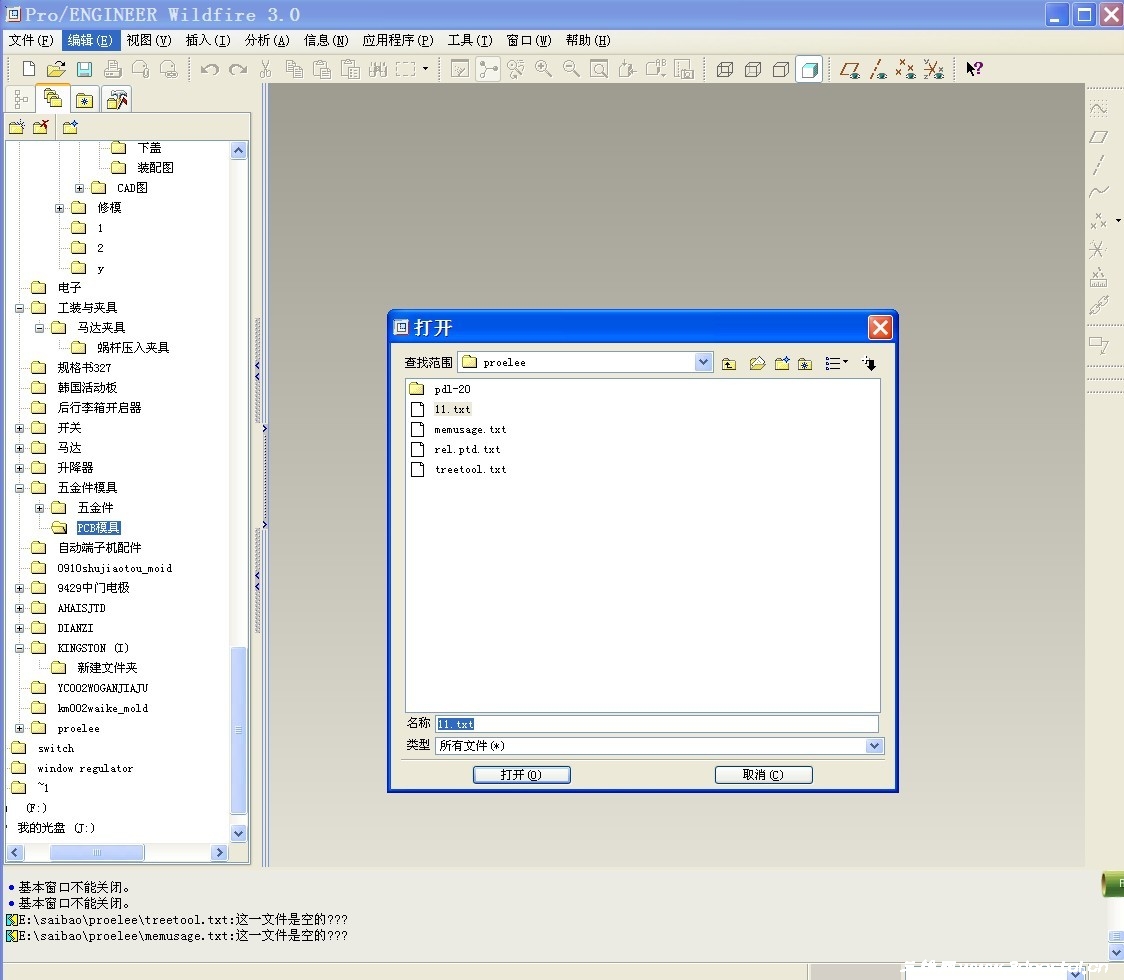Click the Paste icon in toolbar
This screenshot has width=1124, height=980.
[322, 69]
